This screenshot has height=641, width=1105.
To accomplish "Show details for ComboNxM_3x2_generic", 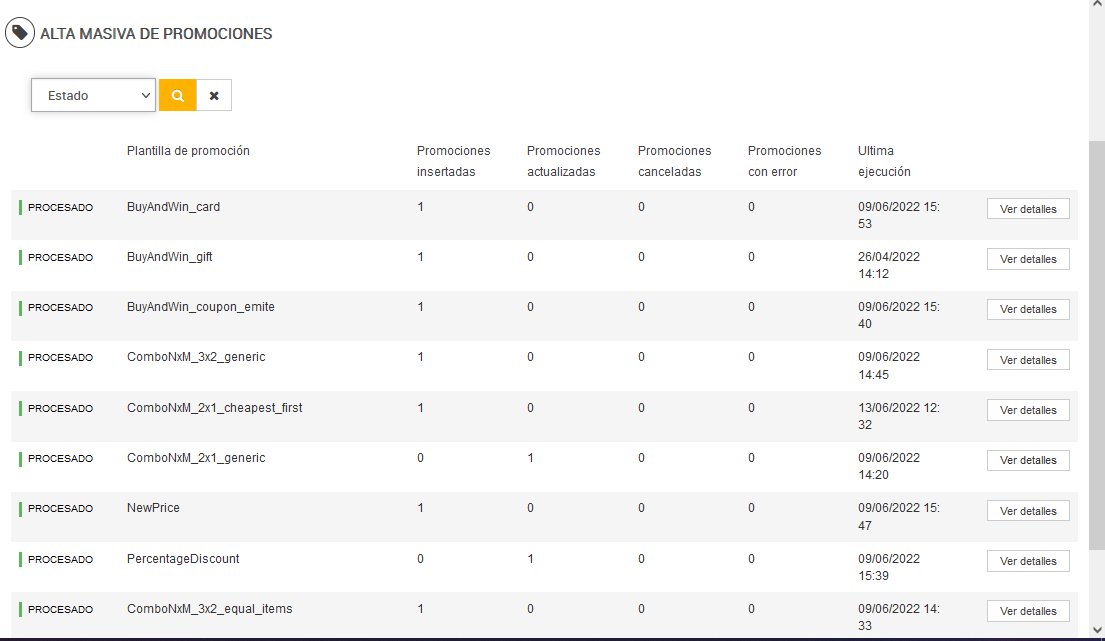I will point(1028,360).
